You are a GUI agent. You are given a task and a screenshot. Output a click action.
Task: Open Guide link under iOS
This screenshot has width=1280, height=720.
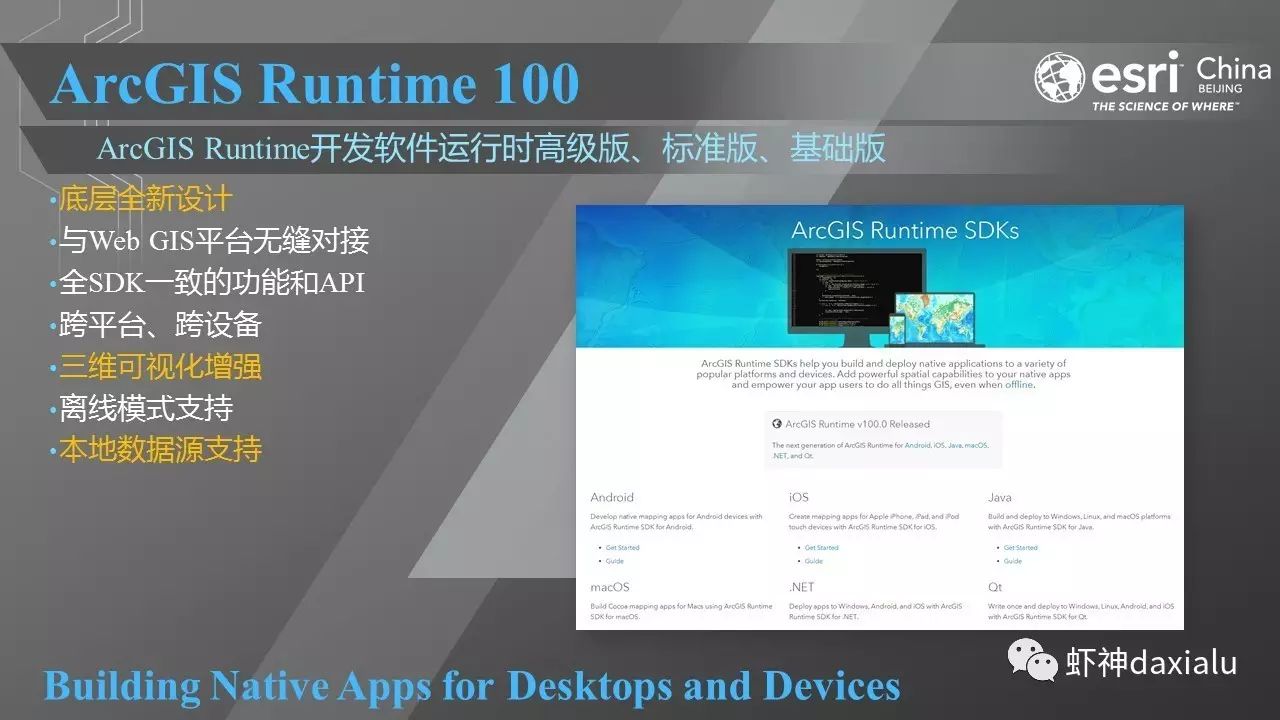coord(813,561)
